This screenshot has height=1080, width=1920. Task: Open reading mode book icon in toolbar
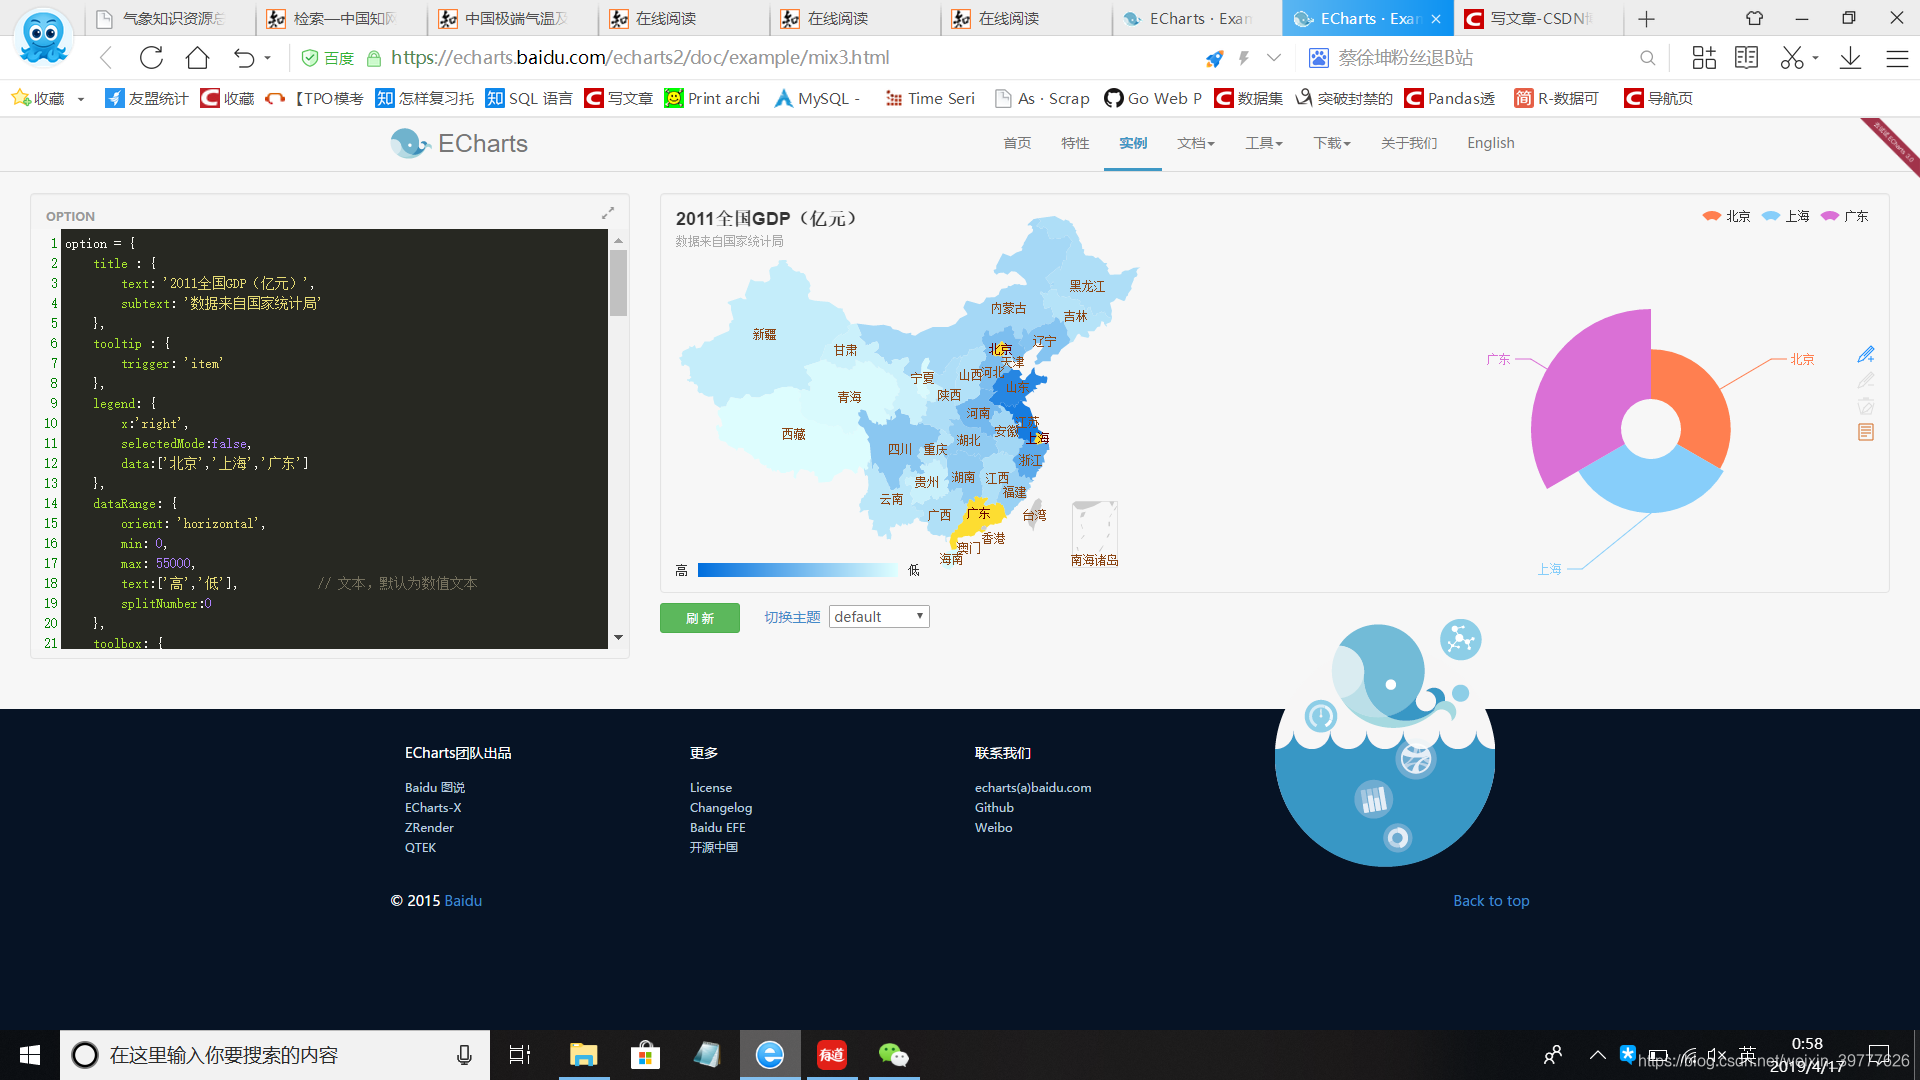coord(1747,58)
